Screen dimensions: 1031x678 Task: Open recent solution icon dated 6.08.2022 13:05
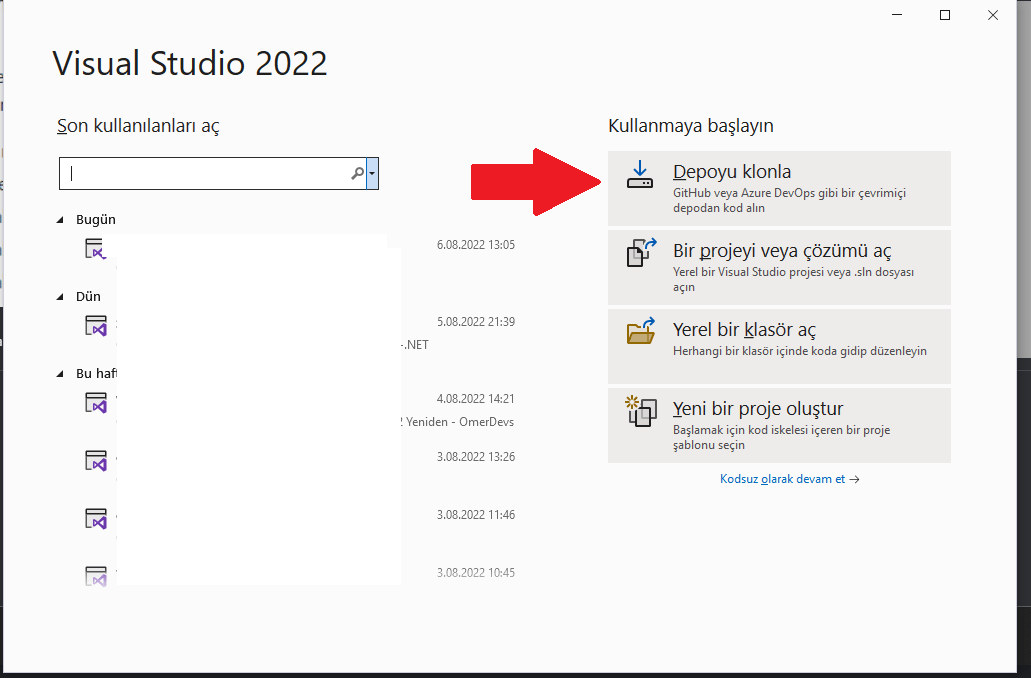point(95,249)
